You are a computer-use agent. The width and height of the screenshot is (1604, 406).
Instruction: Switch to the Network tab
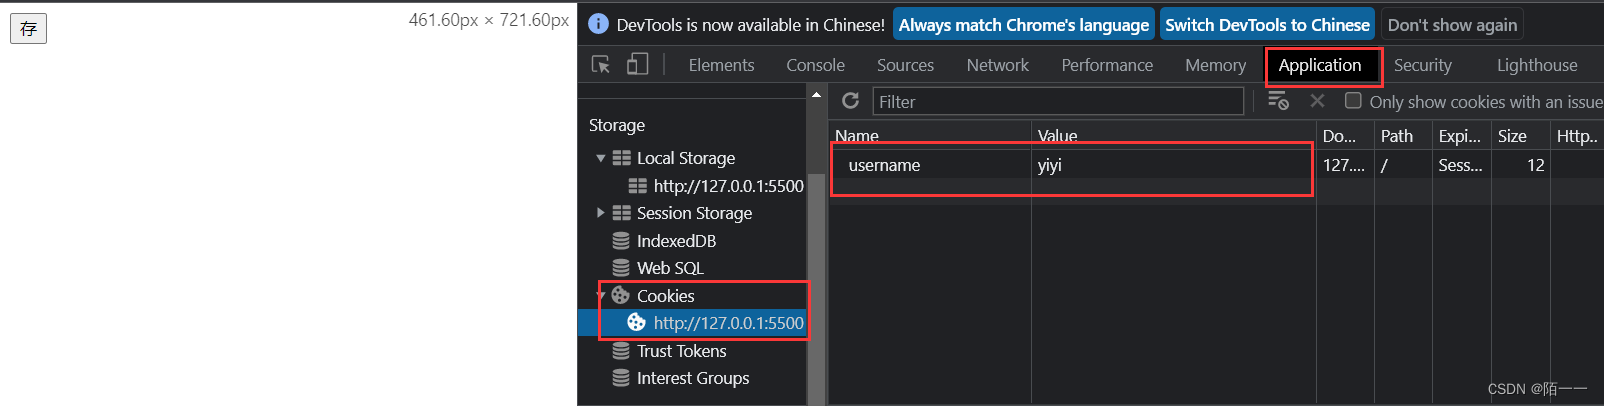coord(997,65)
